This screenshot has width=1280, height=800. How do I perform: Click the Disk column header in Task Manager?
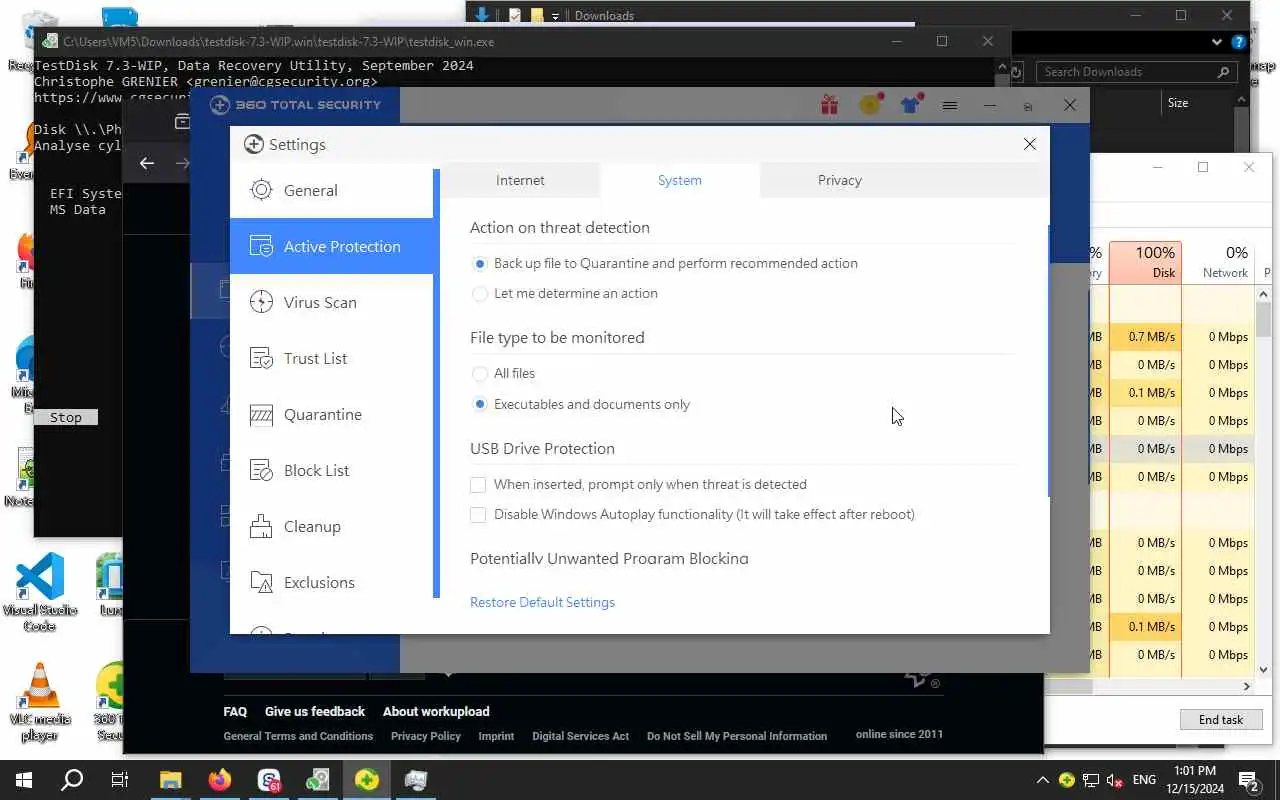click(1145, 262)
